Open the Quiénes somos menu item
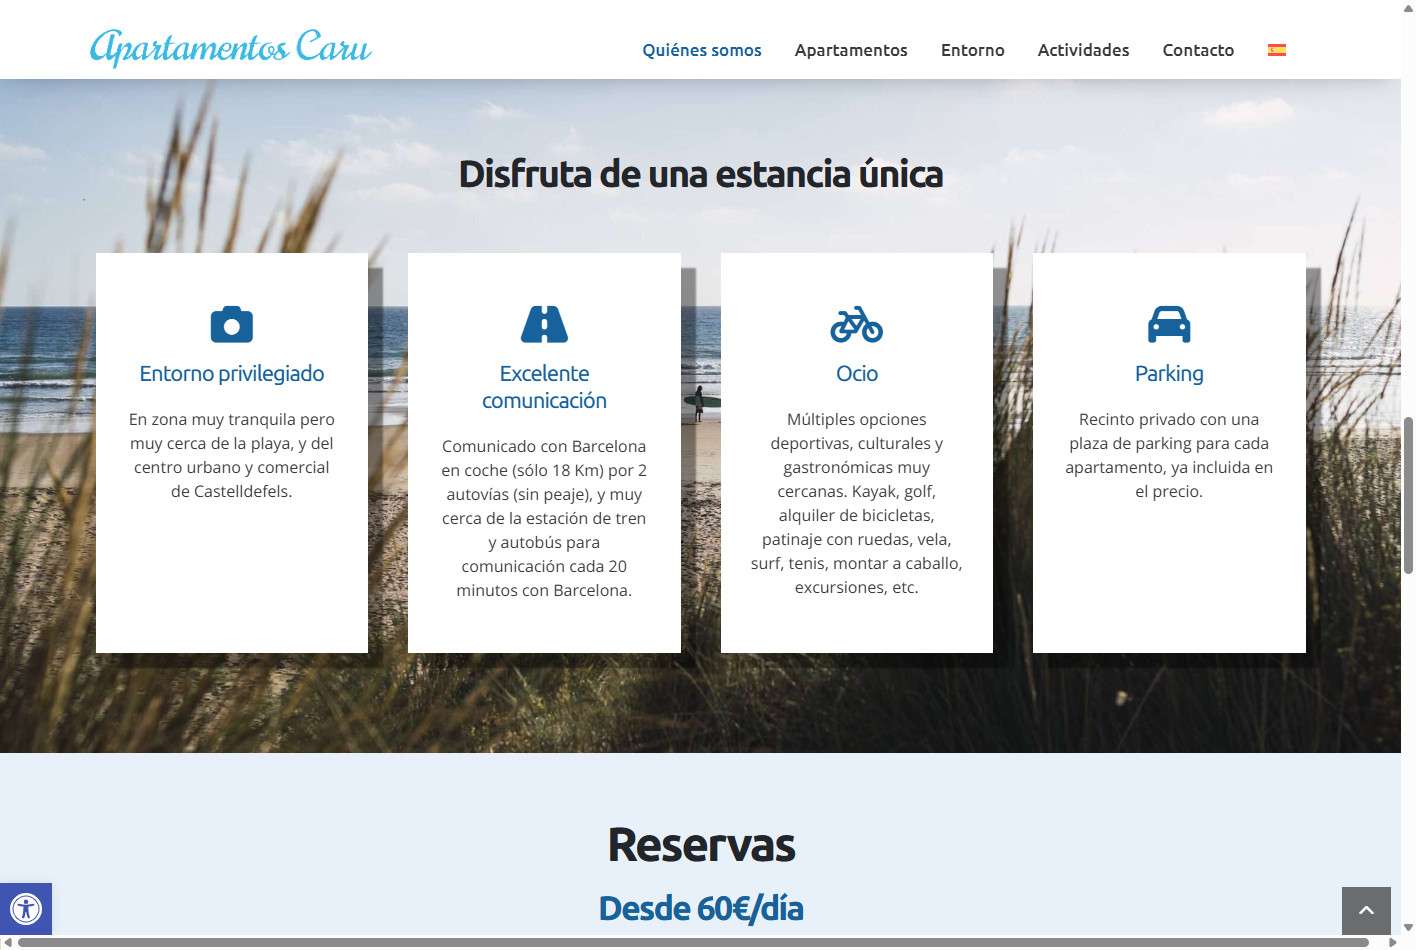Viewport: 1416px width, 950px height. [x=701, y=50]
